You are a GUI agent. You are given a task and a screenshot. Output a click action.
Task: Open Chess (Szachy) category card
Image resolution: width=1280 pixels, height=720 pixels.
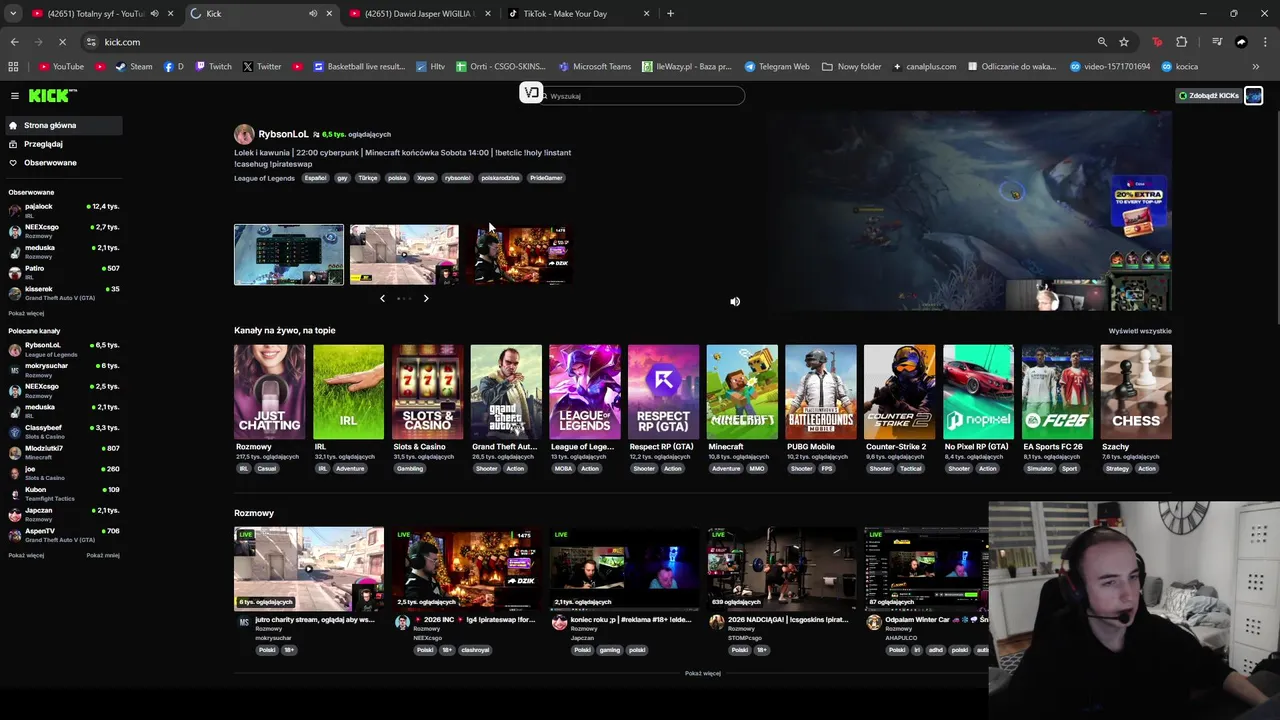coord(1136,392)
